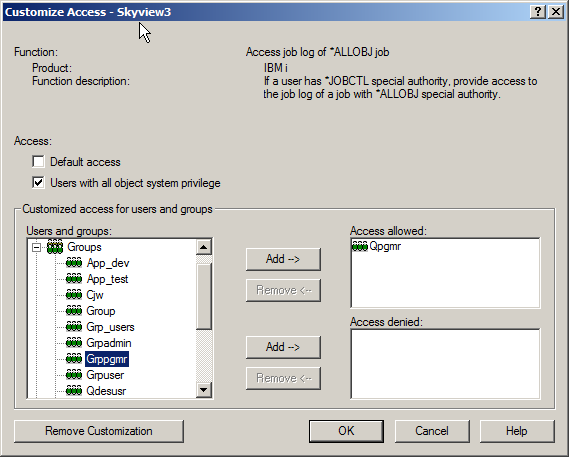The width and height of the screenshot is (569, 457).
Task: Click inside the Access denied list box
Action: tap(445, 364)
